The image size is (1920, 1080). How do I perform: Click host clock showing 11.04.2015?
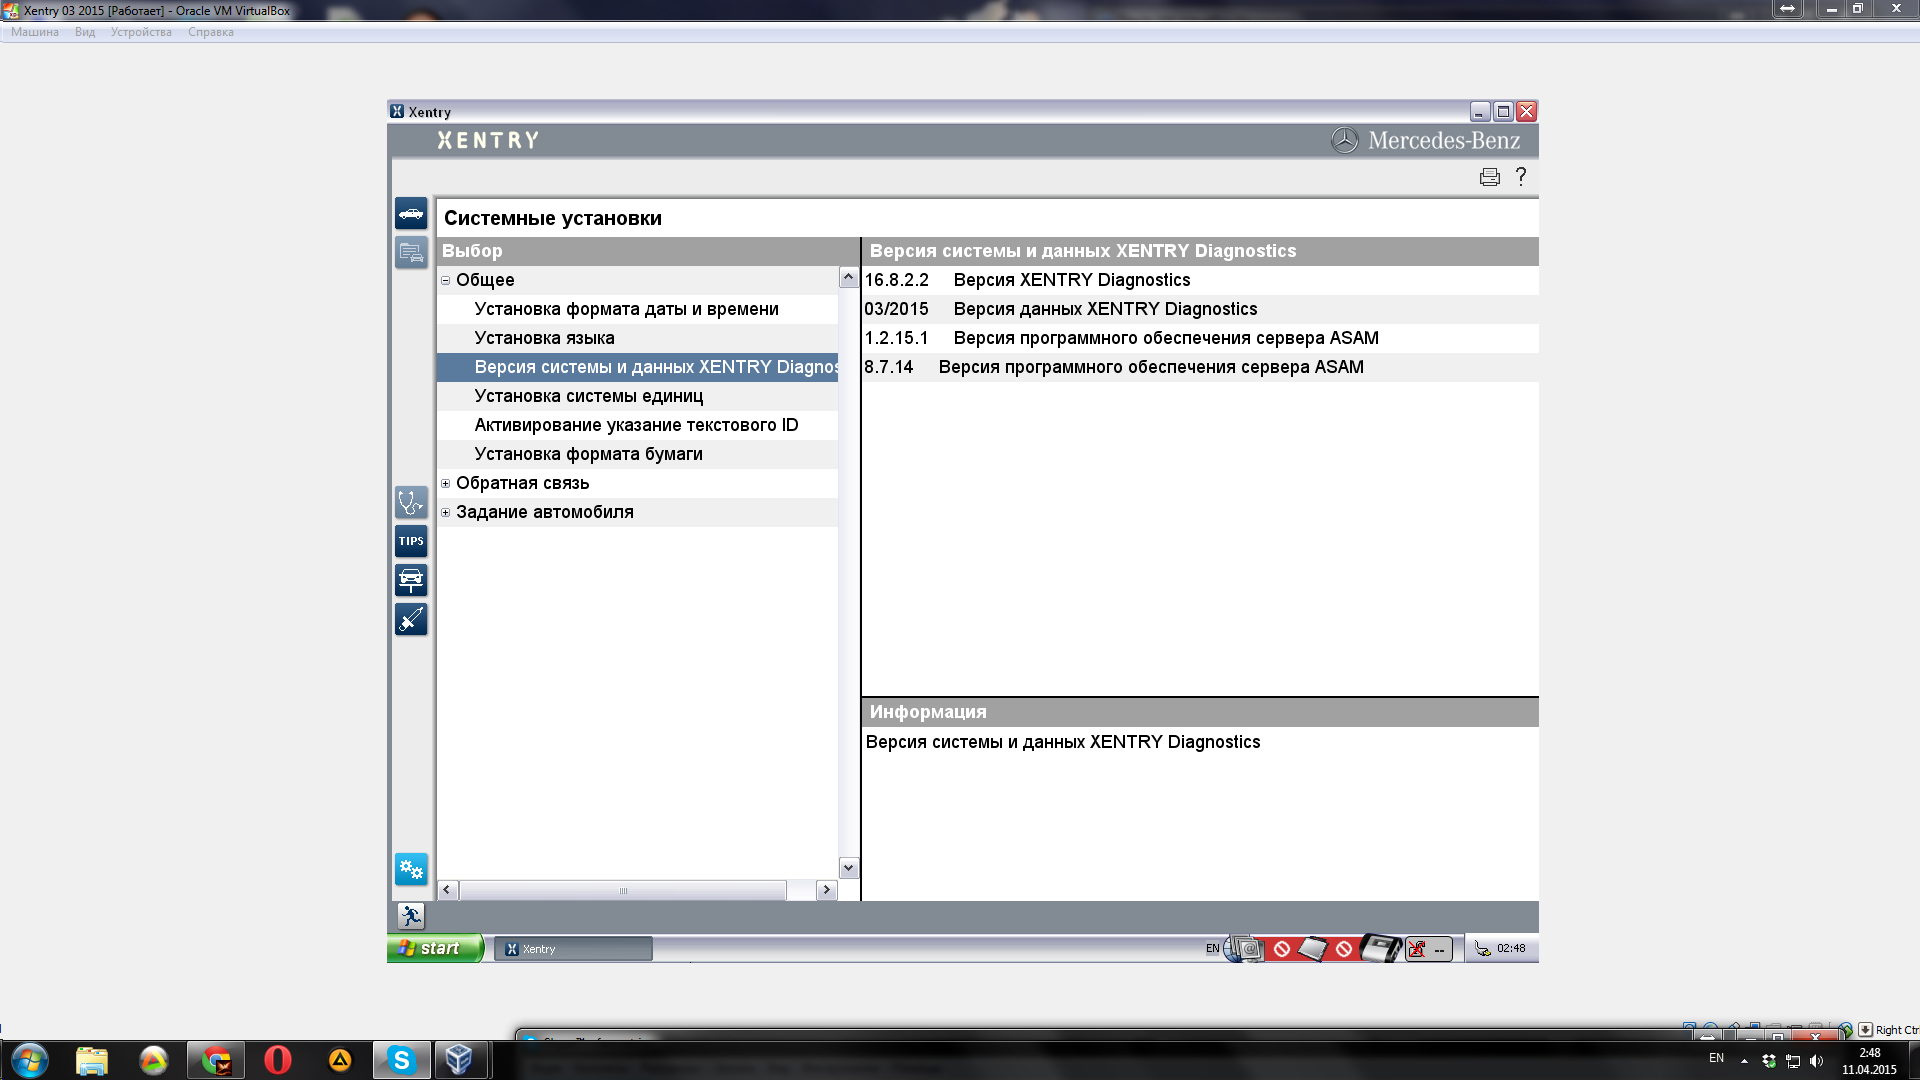(x=1869, y=1061)
